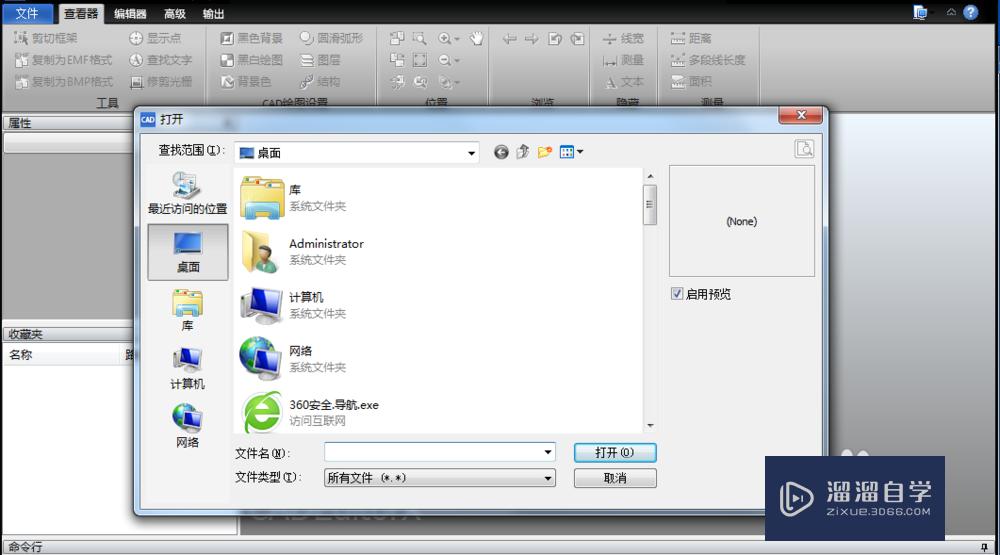Click the file list scrollbar thumb
Screen dimensions: 1000x555
(x=650, y=205)
